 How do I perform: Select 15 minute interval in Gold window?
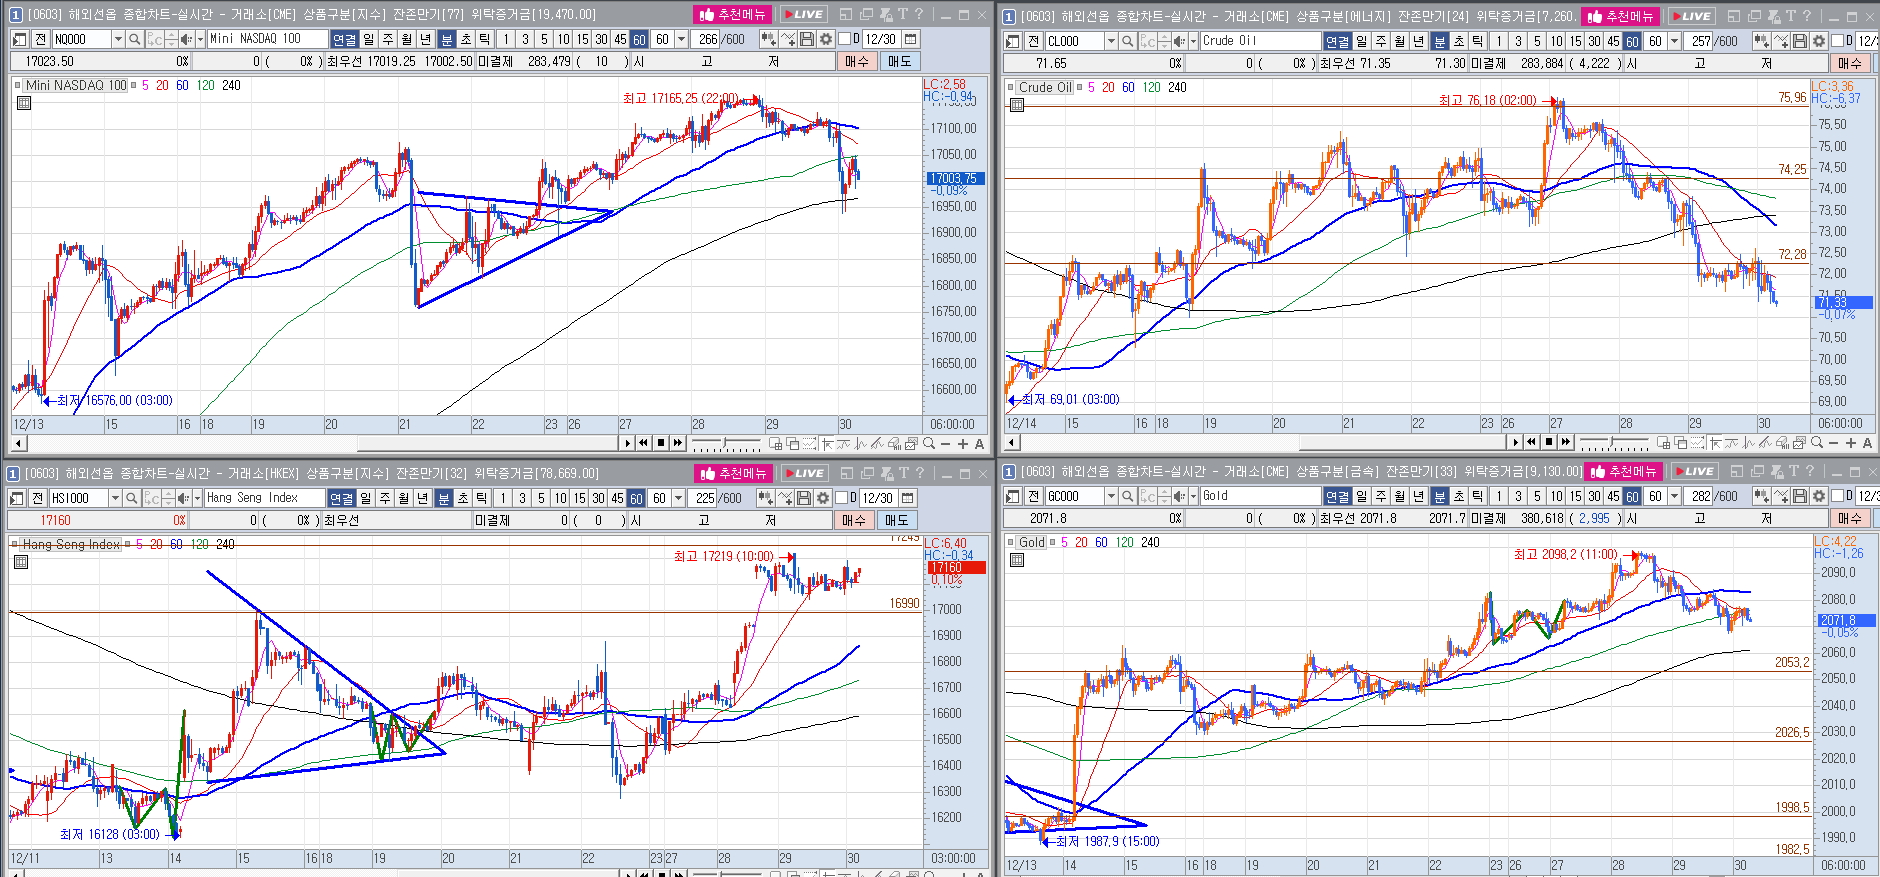1575,496
